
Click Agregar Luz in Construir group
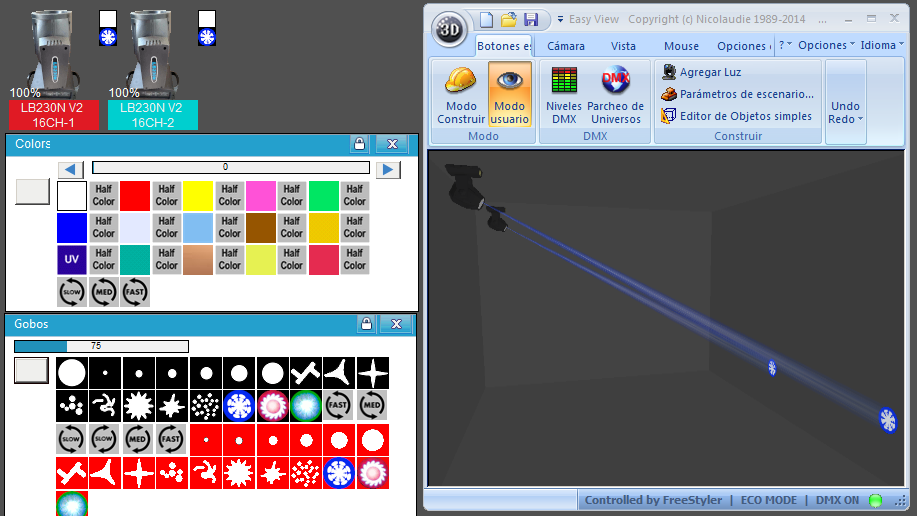(x=702, y=72)
